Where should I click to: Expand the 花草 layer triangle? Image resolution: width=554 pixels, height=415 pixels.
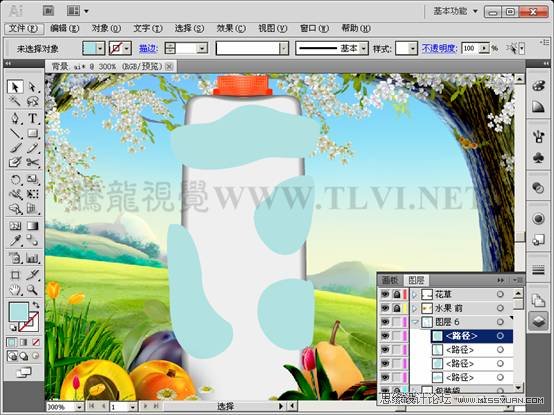415,294
